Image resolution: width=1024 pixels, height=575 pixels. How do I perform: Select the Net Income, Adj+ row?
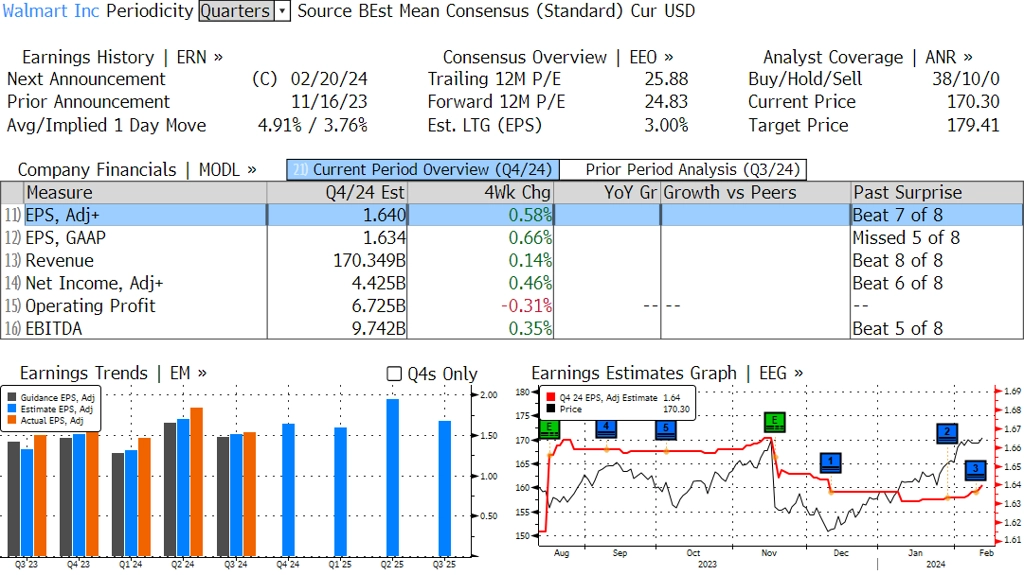click(x=512, y=283)
